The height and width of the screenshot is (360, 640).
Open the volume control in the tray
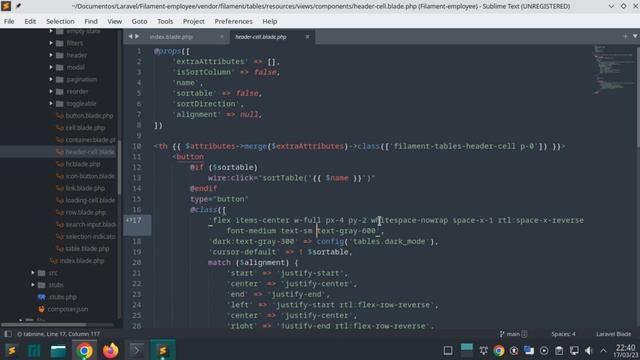[589, 350]
